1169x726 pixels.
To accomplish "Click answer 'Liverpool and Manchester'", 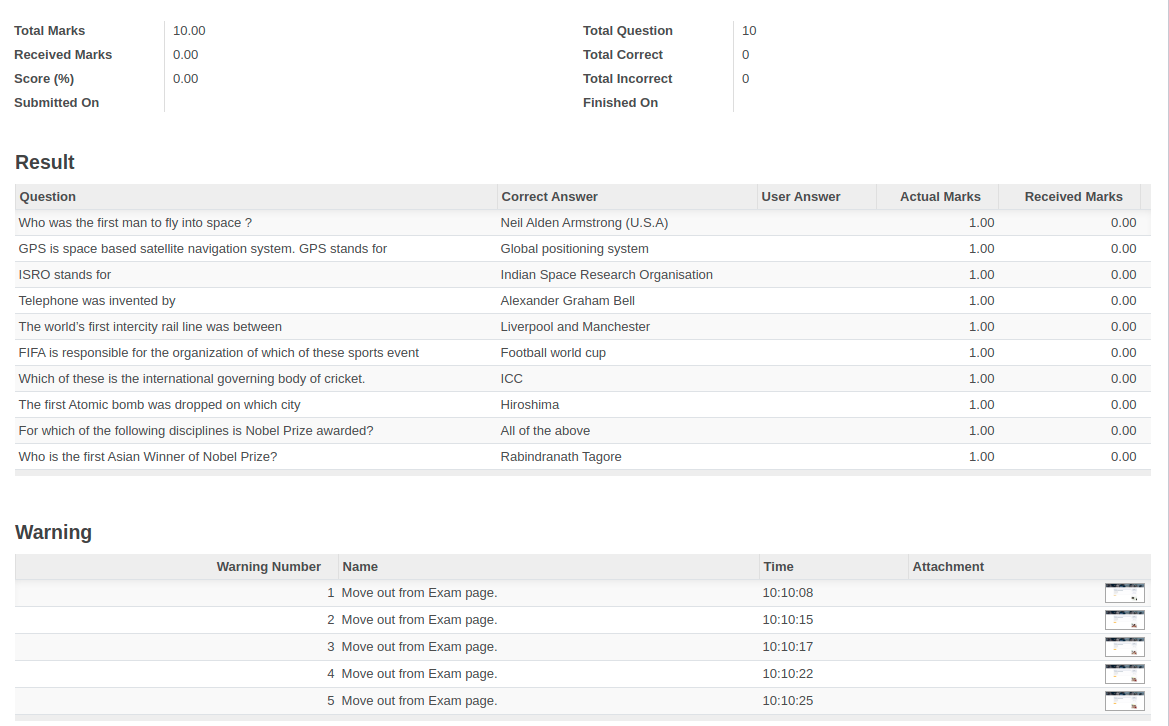I will 576,327.
